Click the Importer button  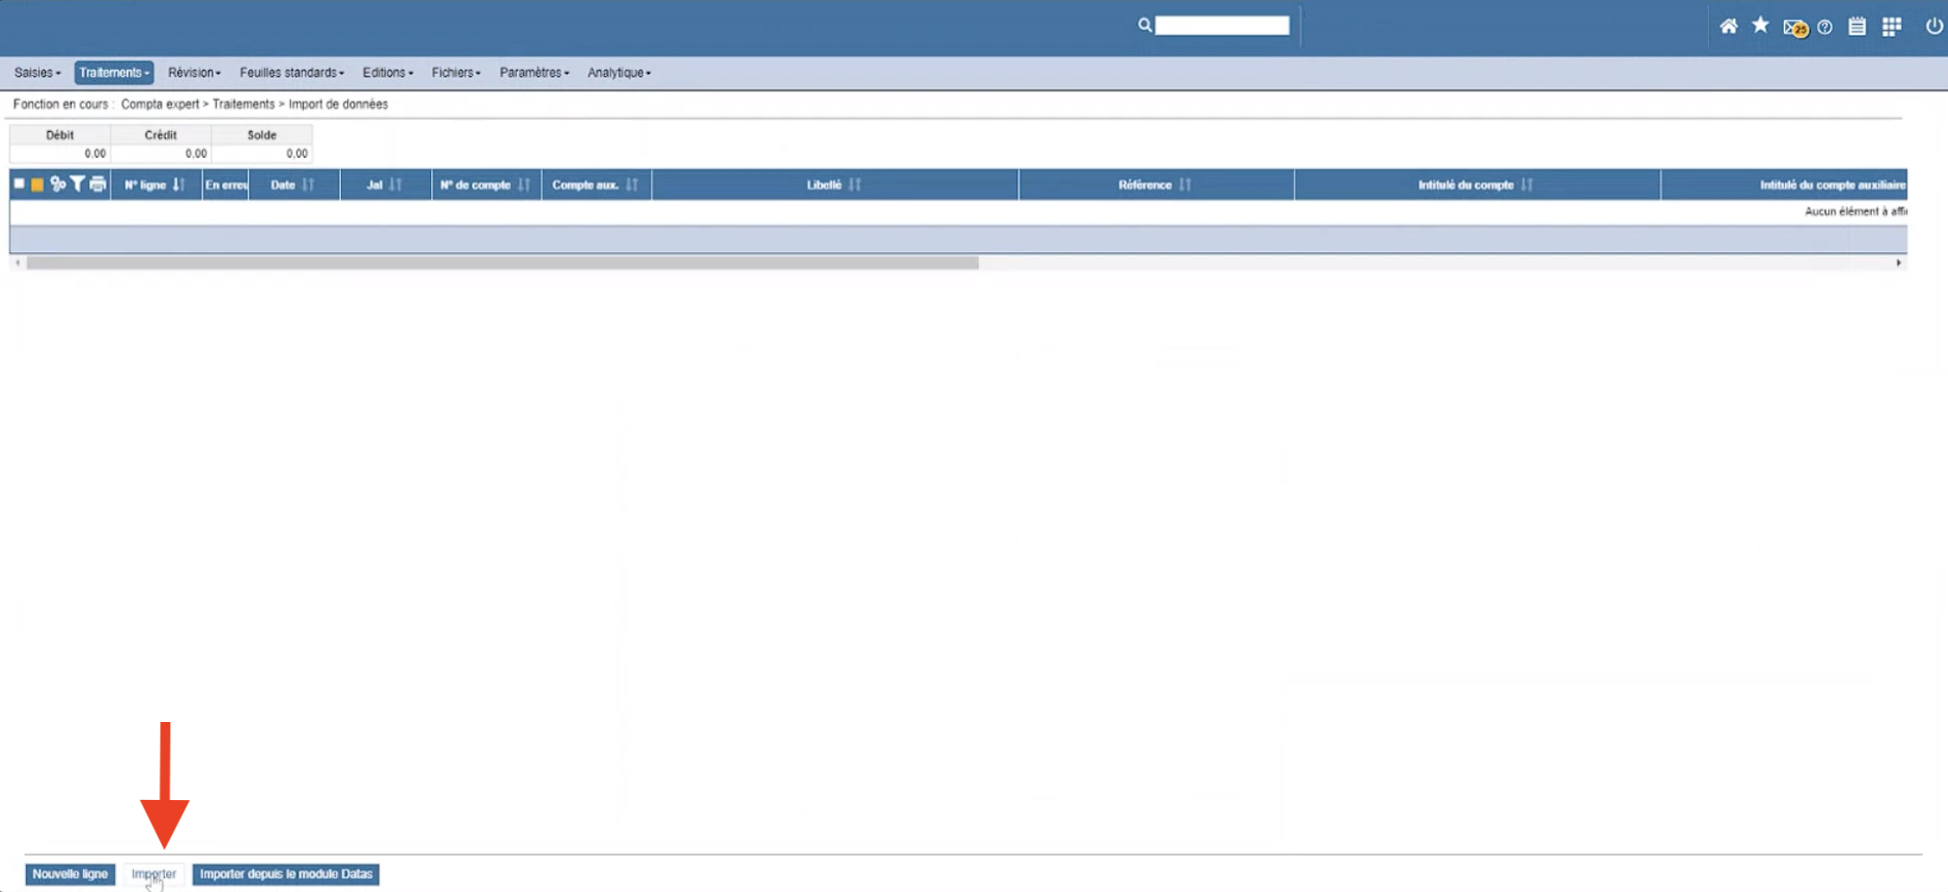(x=153, y=874)
